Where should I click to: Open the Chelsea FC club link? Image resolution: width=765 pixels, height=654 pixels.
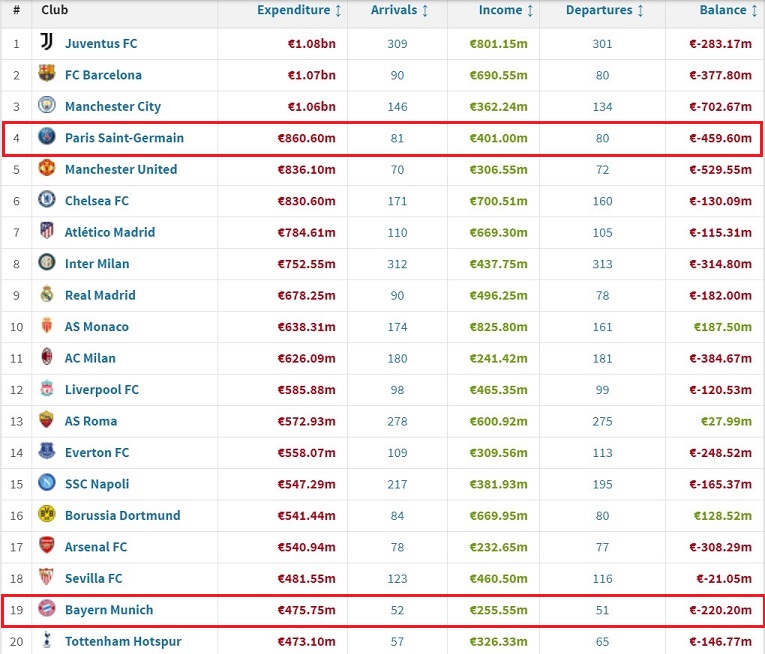tap(97, 201)
